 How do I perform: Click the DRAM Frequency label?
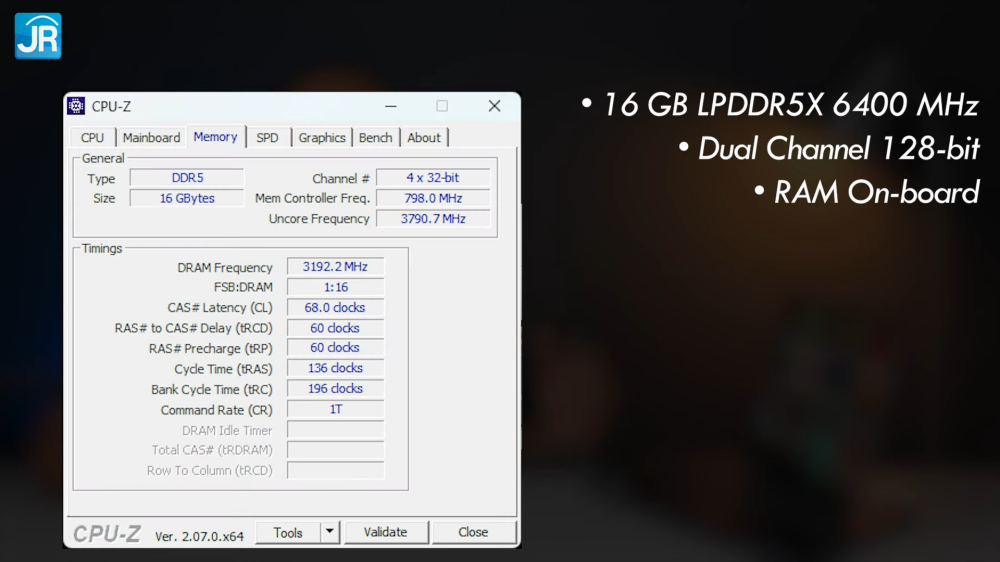[x=224, y=268]
